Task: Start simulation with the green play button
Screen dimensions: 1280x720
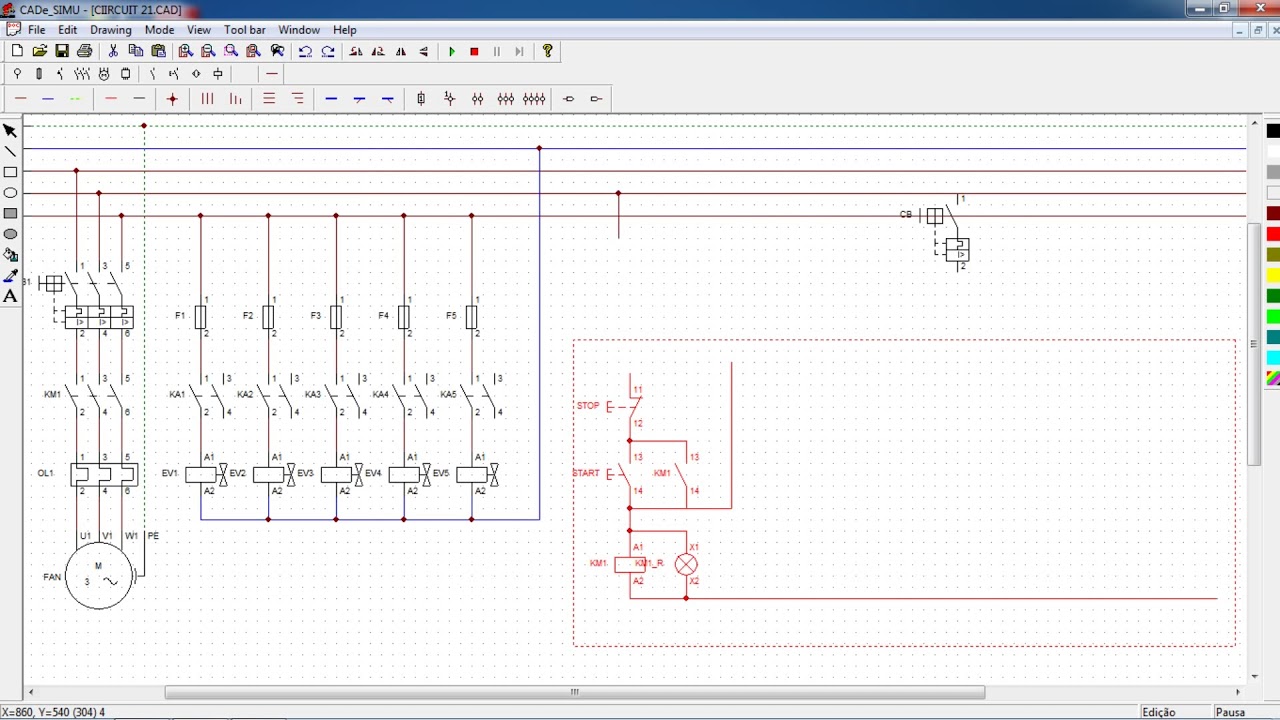Action: [x=452, y=51]
